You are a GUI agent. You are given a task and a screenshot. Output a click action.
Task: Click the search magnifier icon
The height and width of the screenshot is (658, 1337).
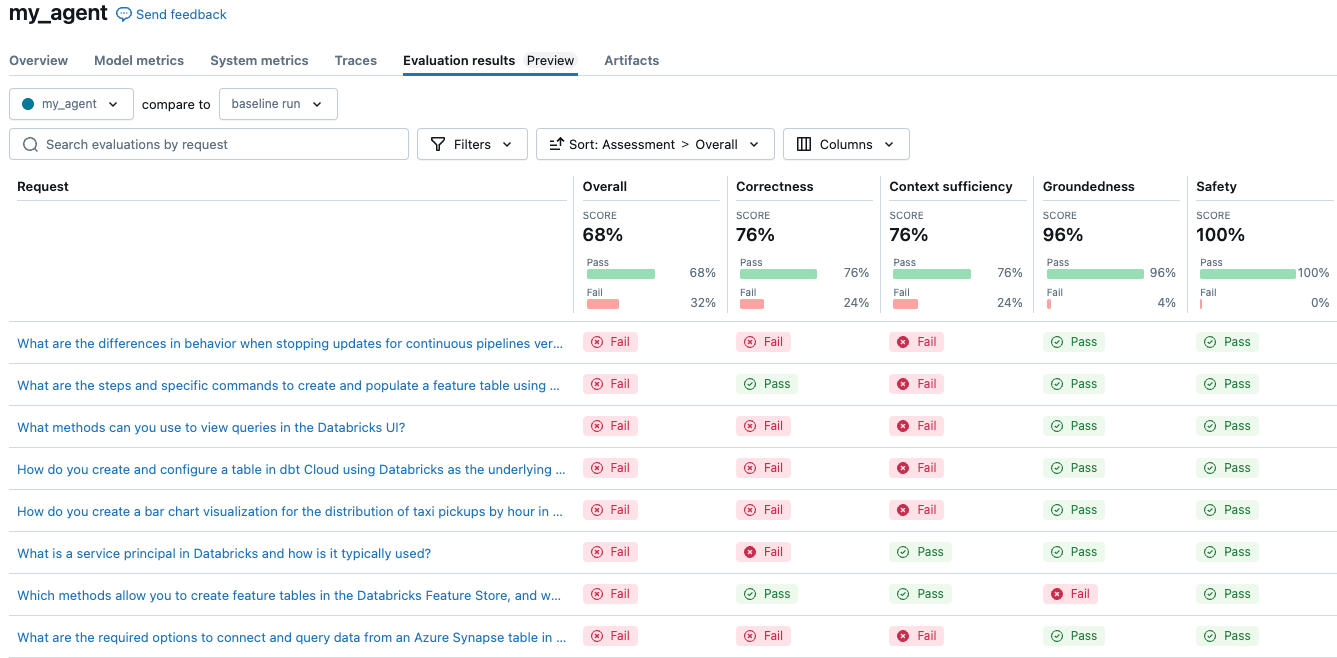pos(29,144)
